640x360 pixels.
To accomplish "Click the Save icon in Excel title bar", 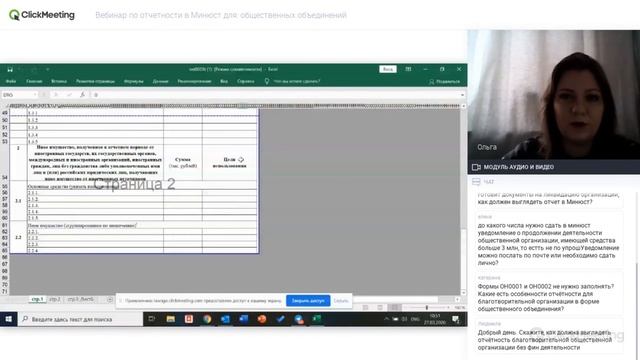I will point(10,69).
